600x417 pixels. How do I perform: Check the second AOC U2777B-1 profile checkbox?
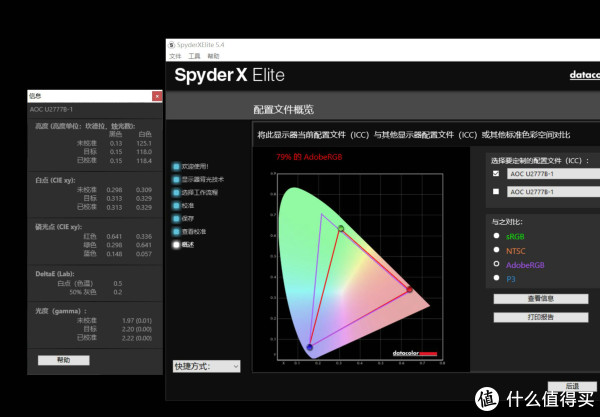(496, 191)
